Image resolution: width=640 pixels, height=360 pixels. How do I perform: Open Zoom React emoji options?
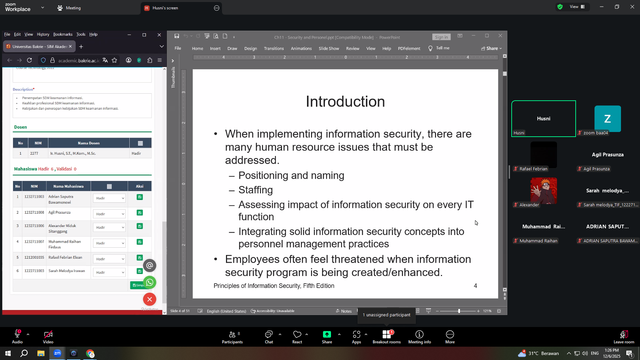(x=297, y=337)
